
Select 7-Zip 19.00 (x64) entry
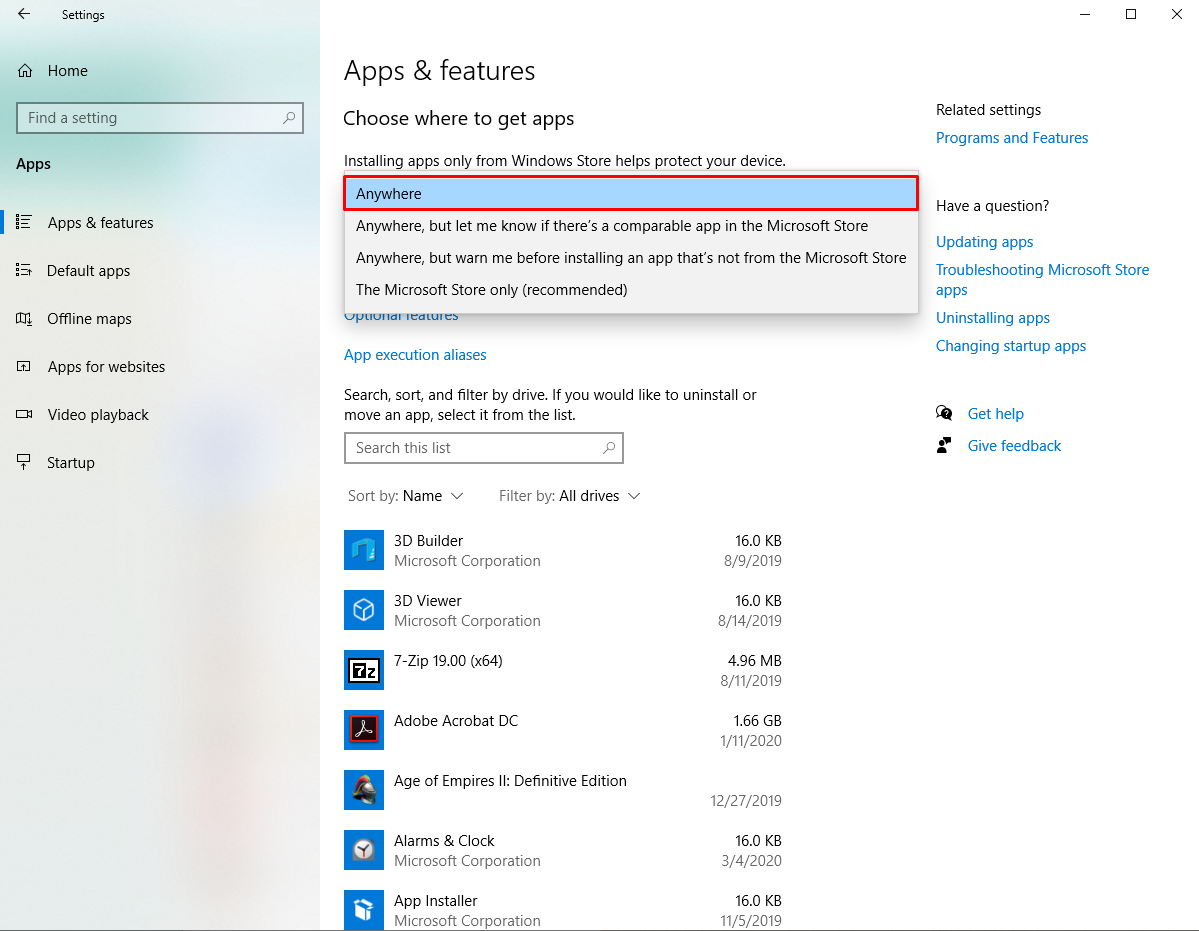[563, 670]
